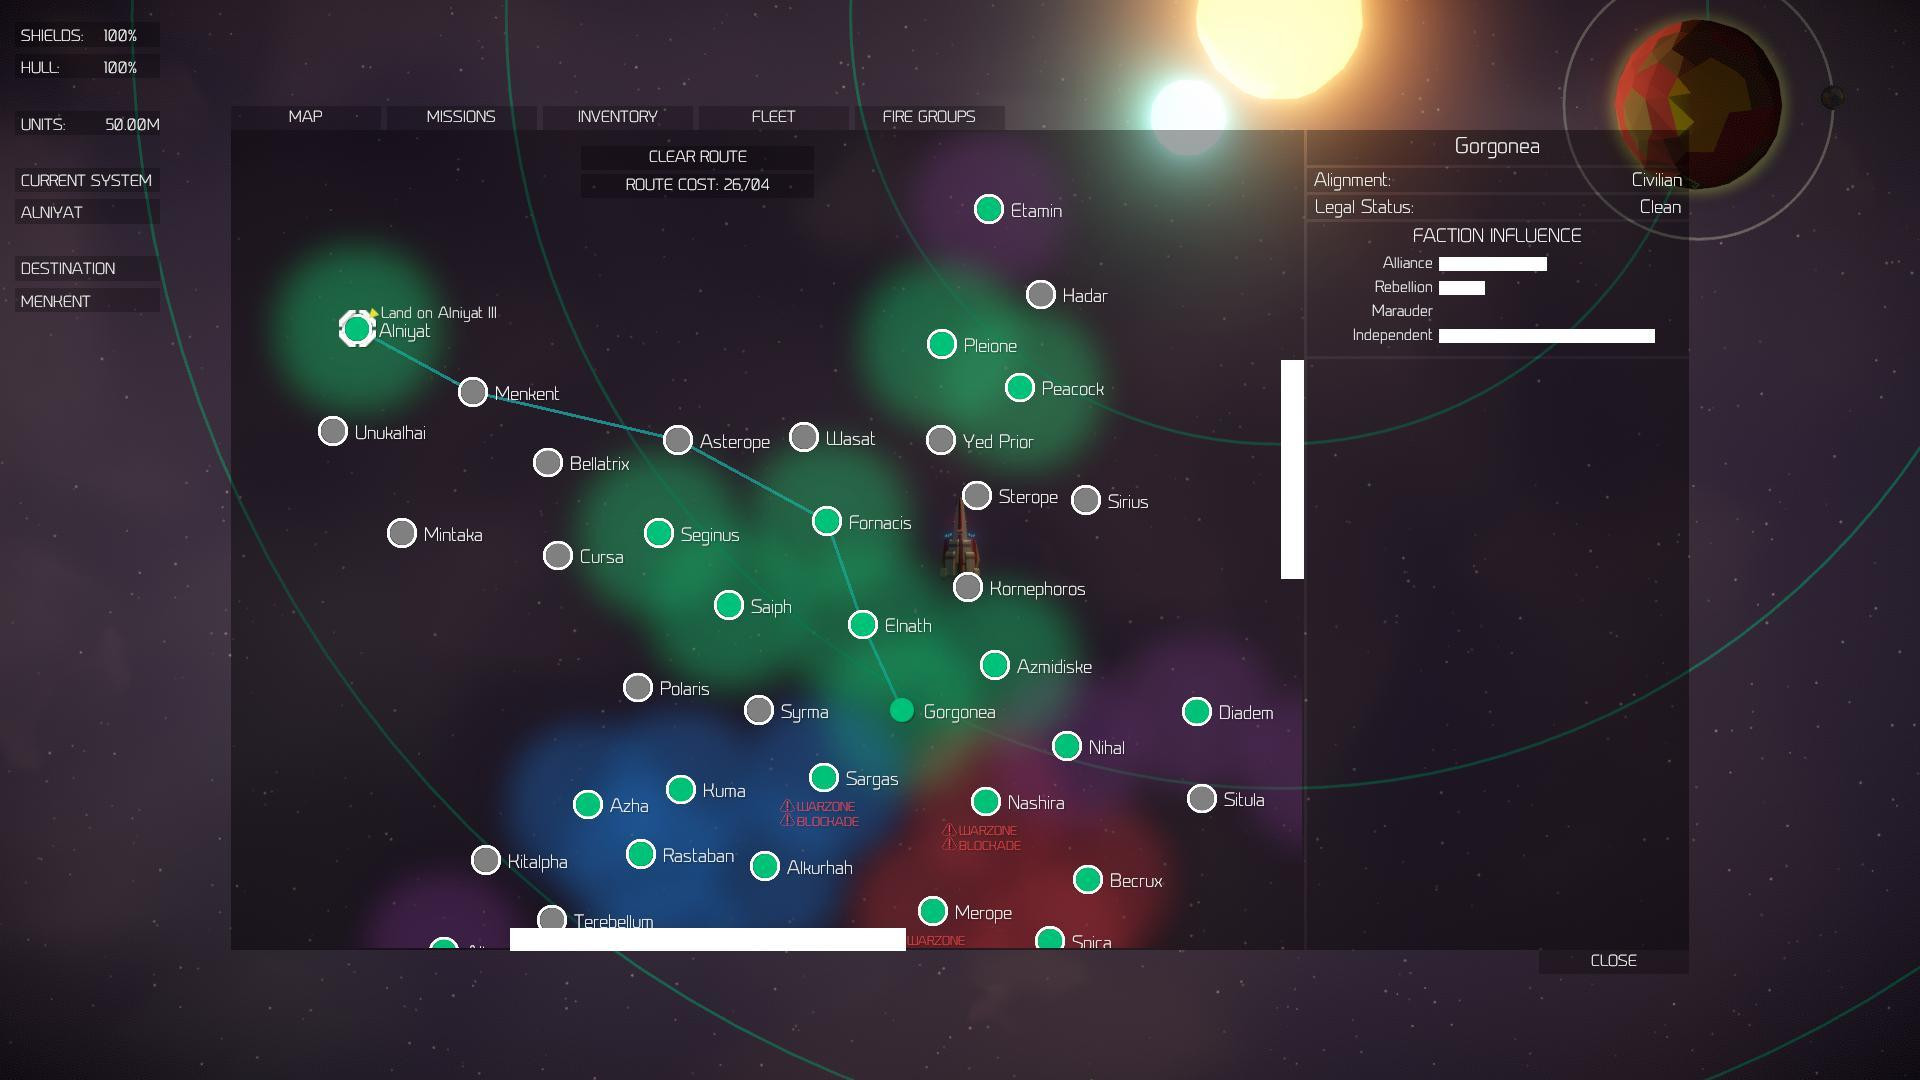
Task: Click the Menkent destination field
Action: click(x=87, y=301)
